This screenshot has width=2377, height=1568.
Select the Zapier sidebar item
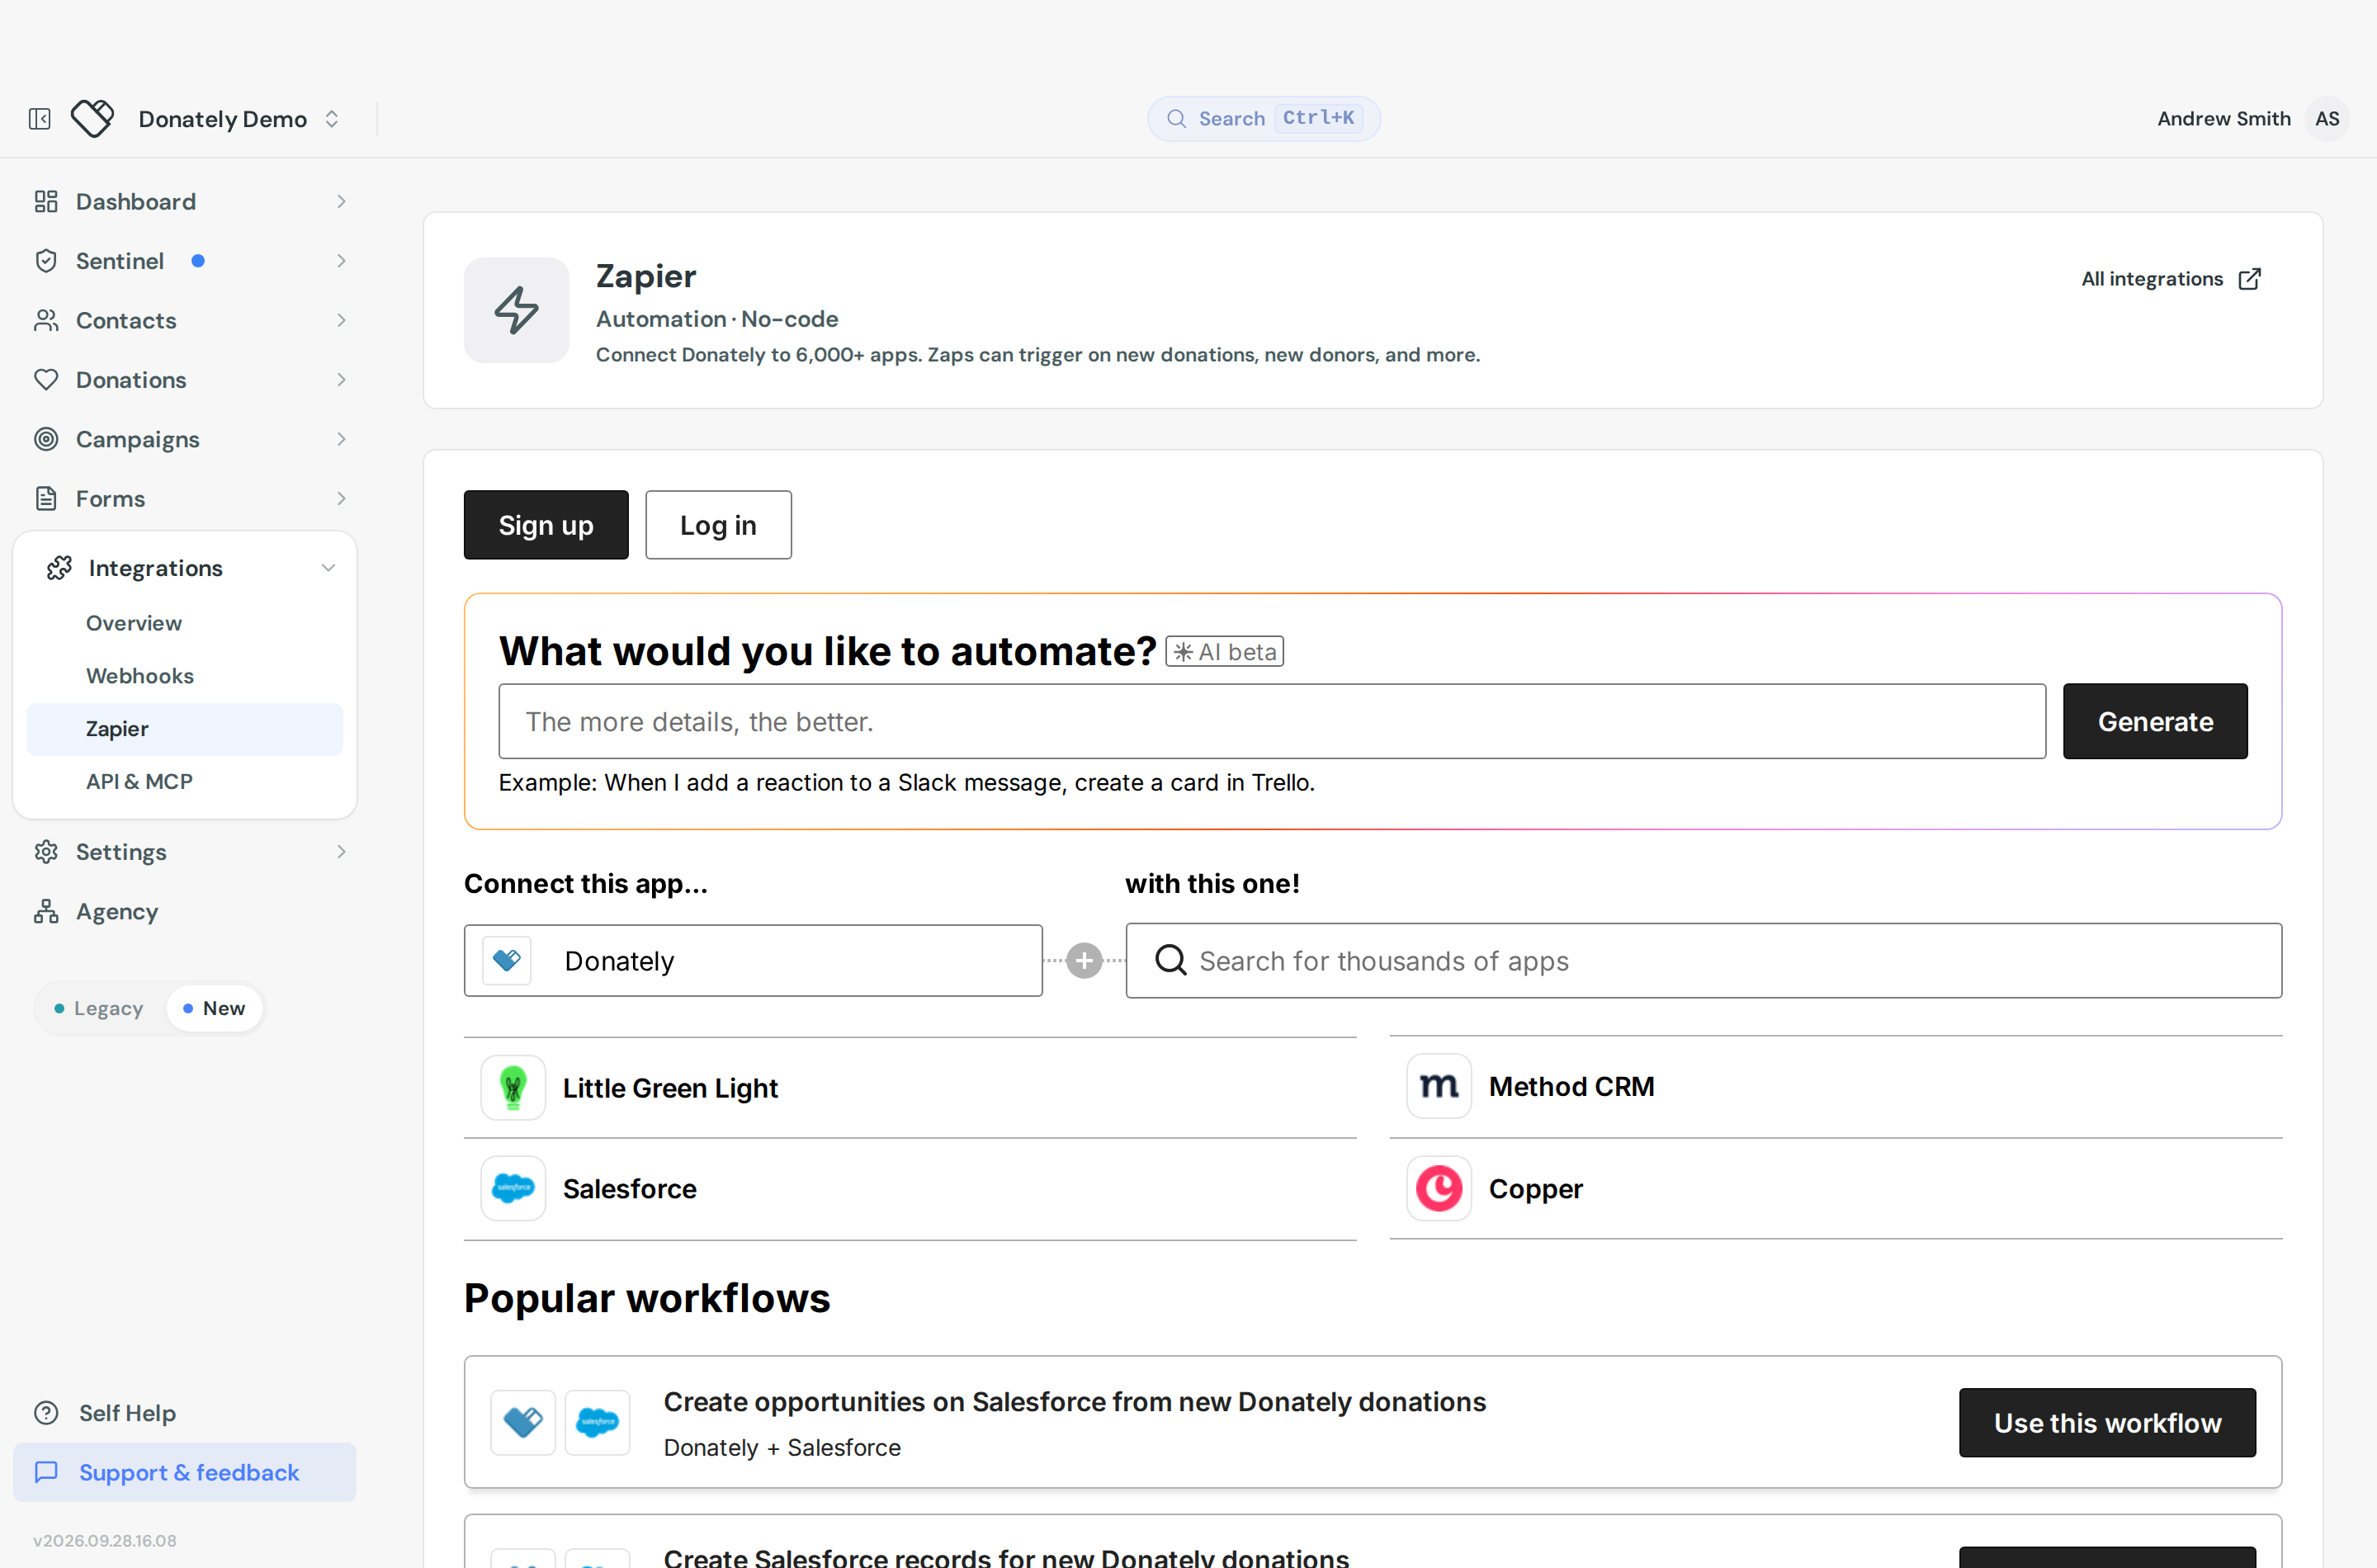pyautogui.click(x=185, y=729)
